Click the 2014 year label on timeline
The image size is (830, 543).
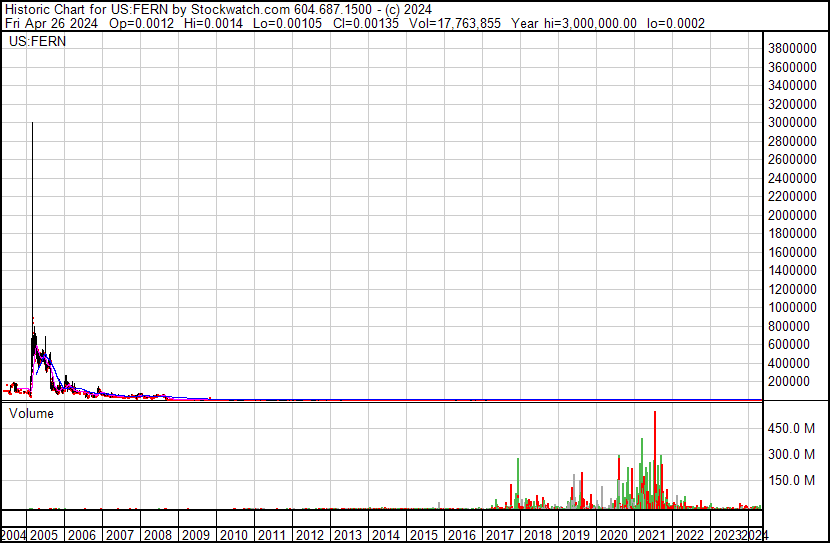pos(386,535)
